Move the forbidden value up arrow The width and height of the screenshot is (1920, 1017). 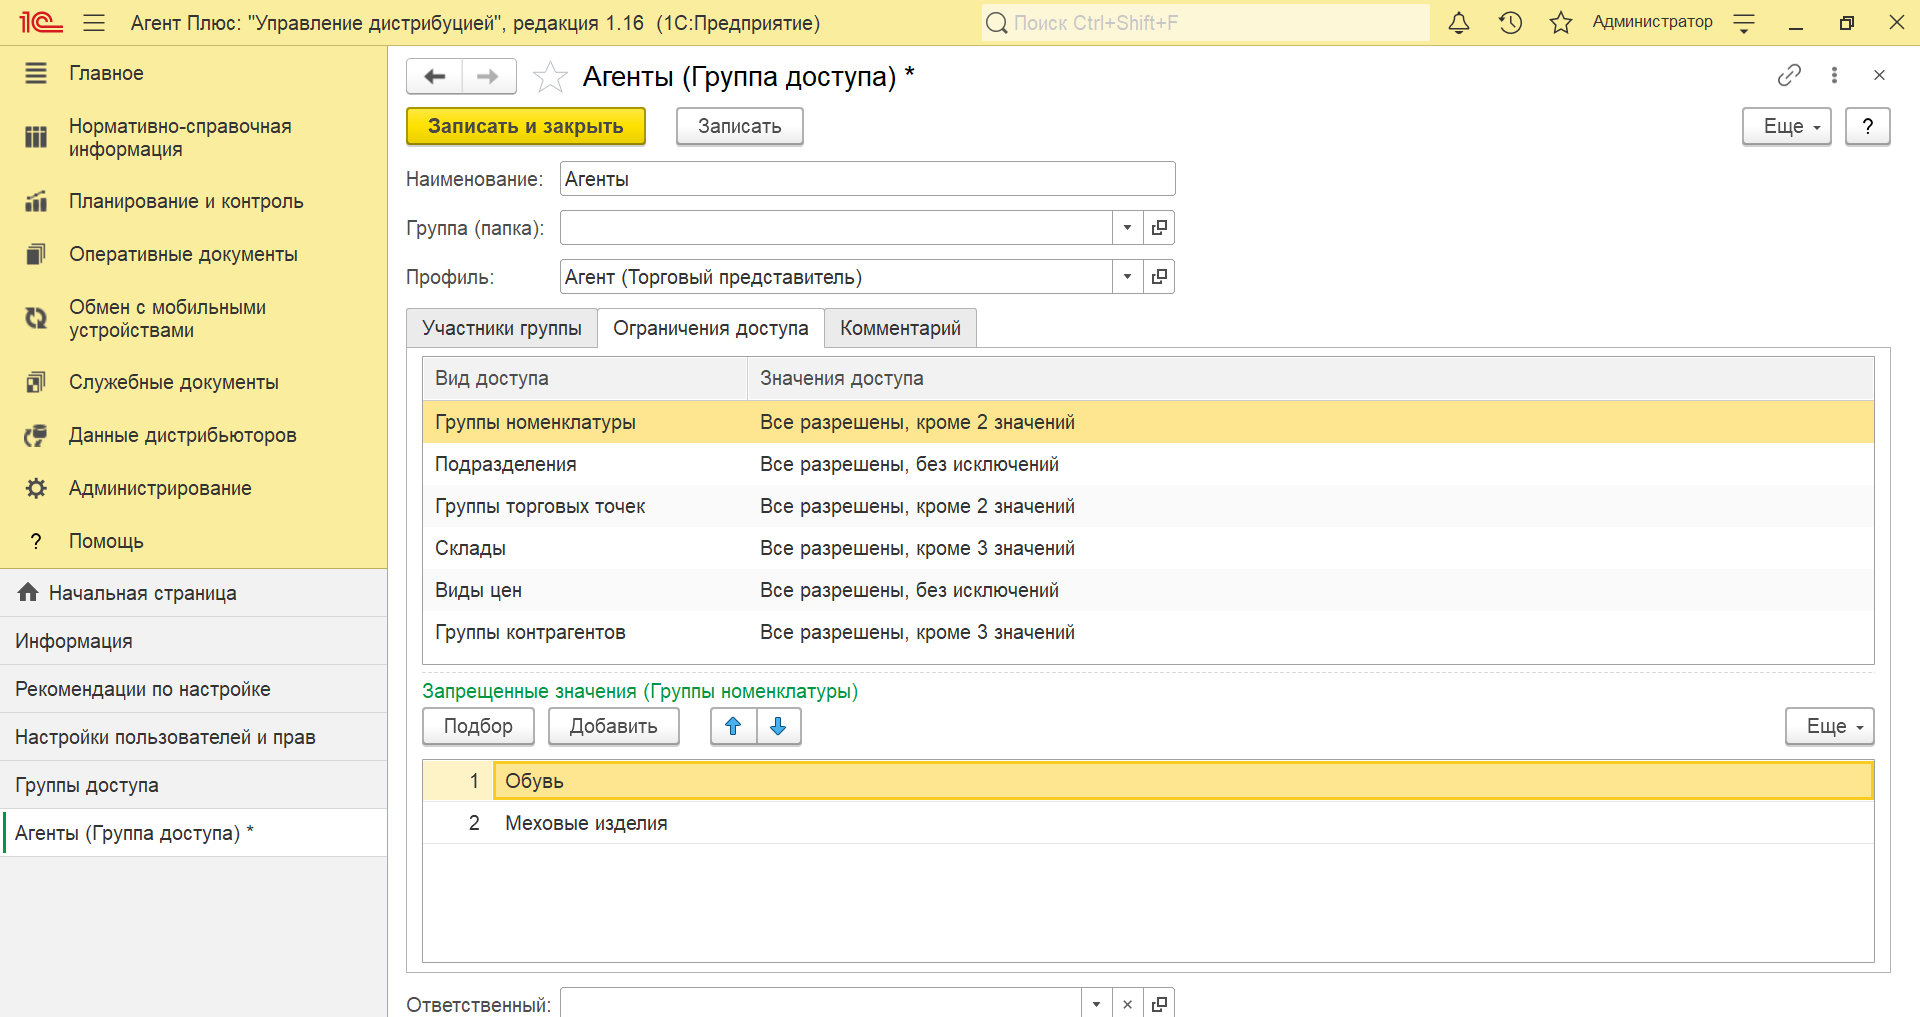coord(733,726)
